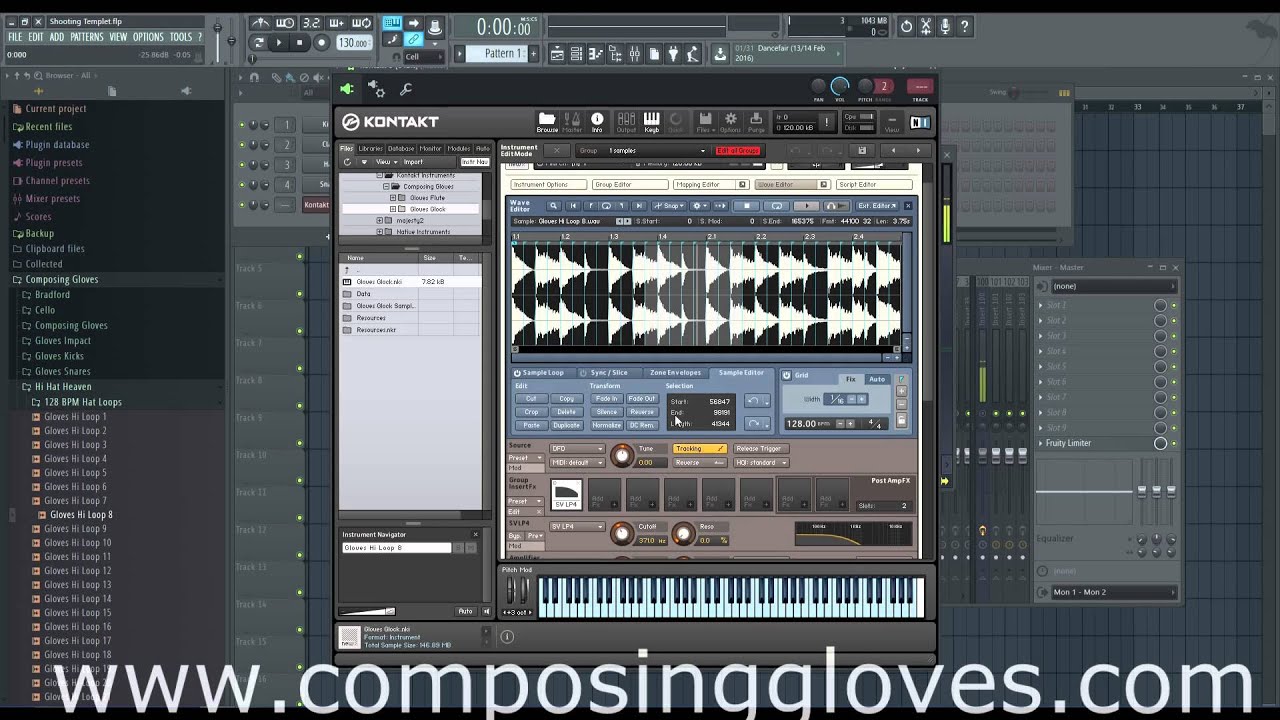1280x720 pixels.
Task: Adjust the Reso knob
Action: pos(683,533)
